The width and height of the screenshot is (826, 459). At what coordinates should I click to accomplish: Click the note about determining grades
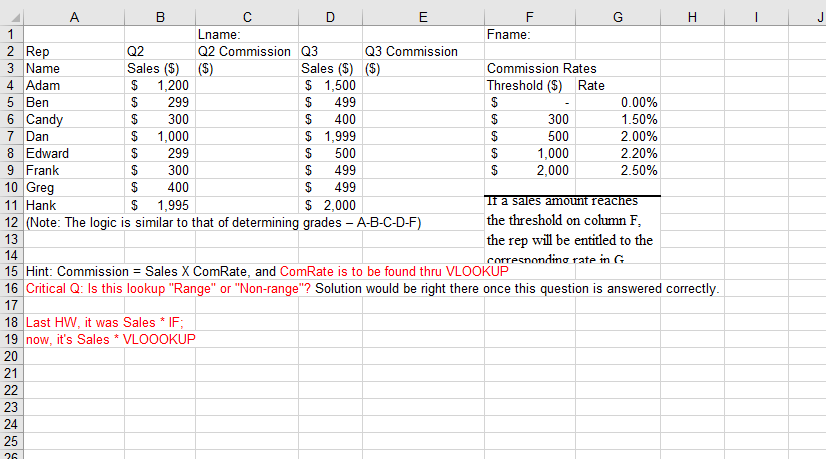point(223,222)
